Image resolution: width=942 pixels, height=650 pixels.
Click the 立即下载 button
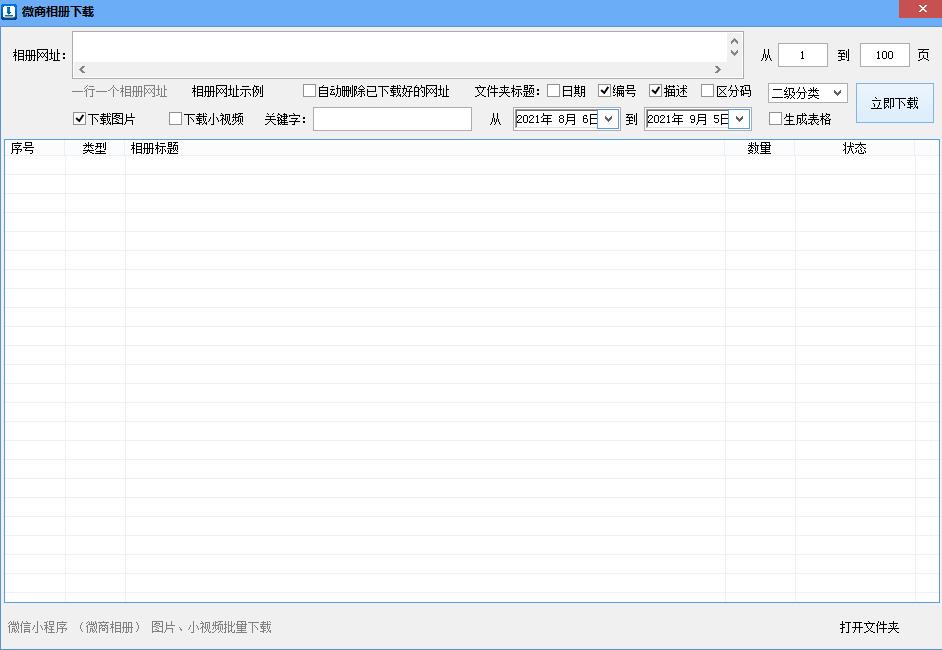click(x=894, y=102)
